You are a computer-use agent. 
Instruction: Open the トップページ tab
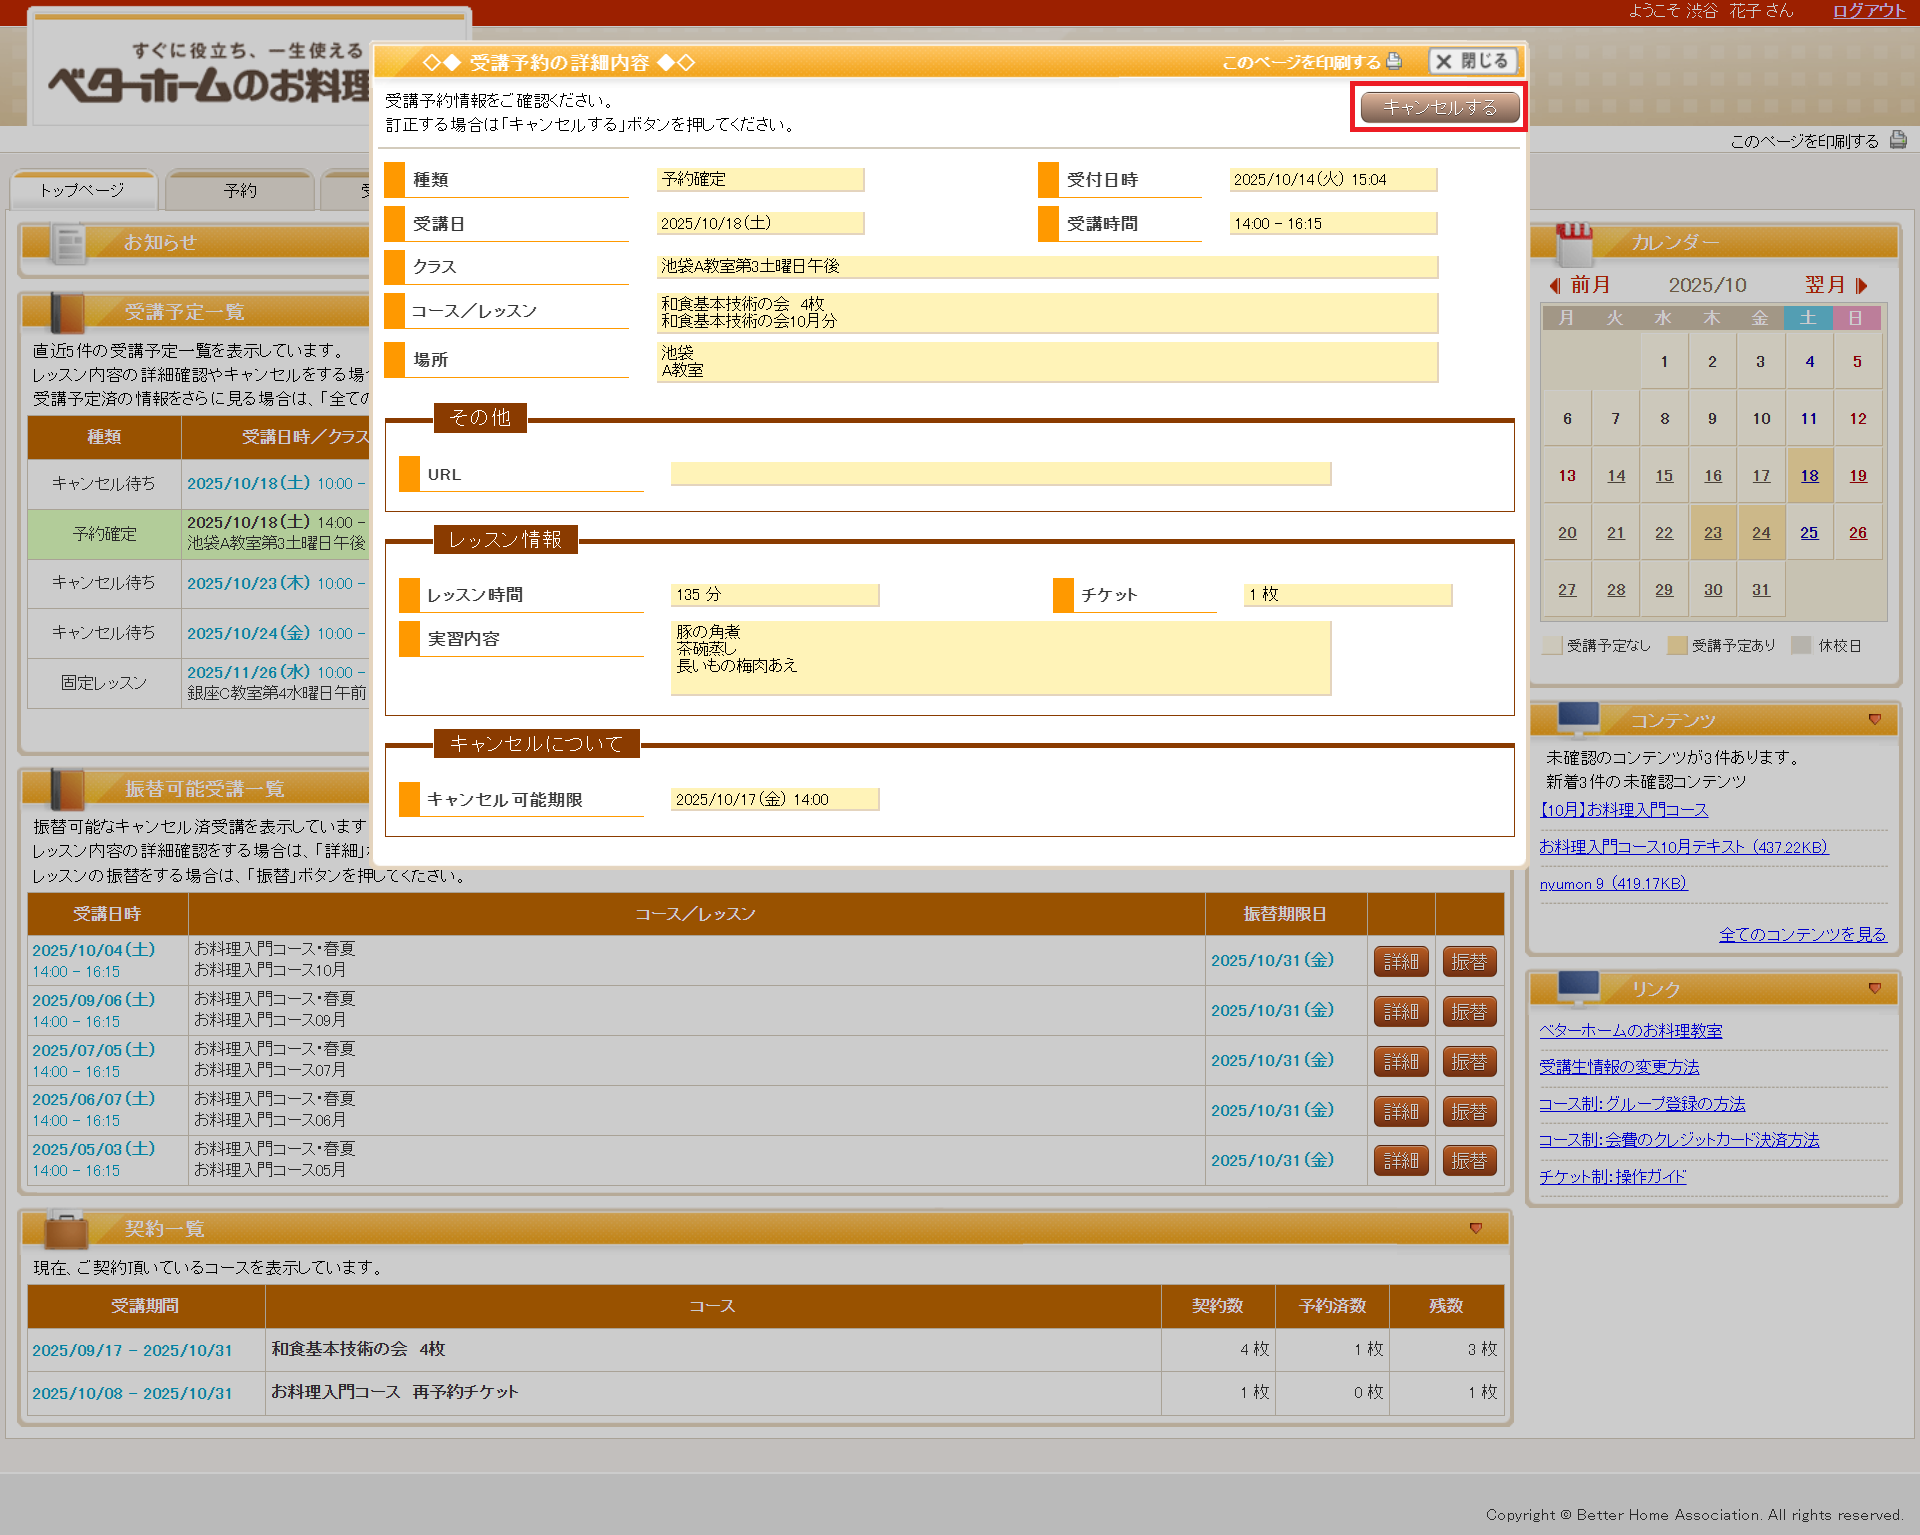[x=83, y=191]
